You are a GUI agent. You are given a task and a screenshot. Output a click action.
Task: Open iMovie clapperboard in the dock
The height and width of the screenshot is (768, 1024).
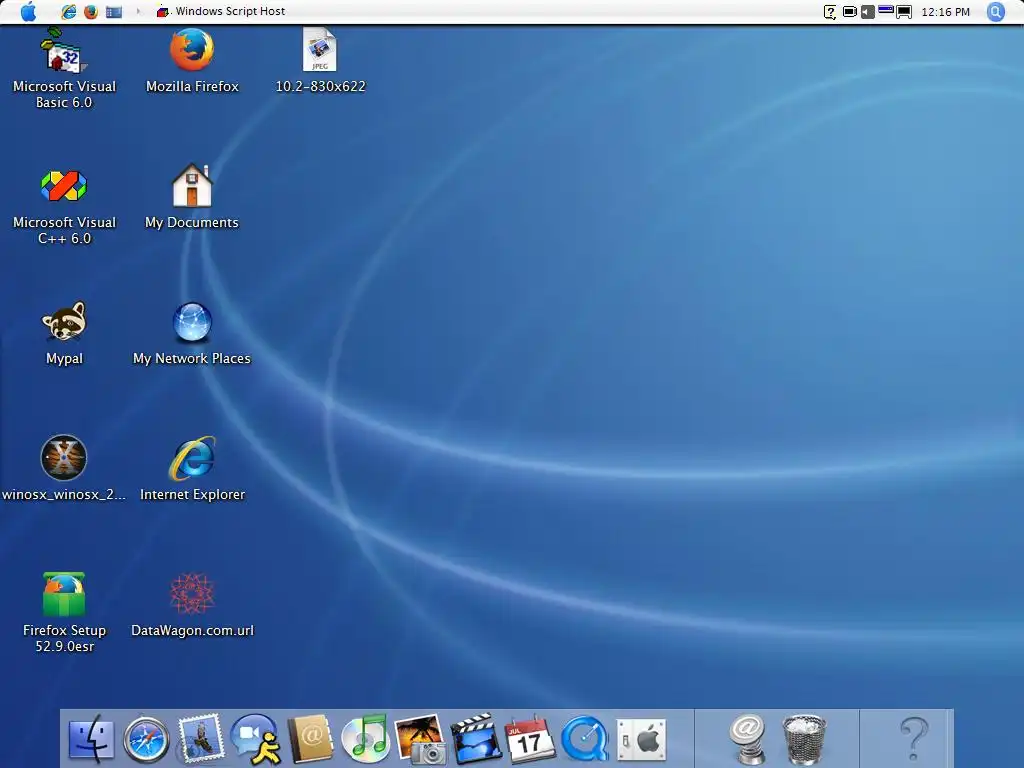pyautogui.click(x=475, y=739)
